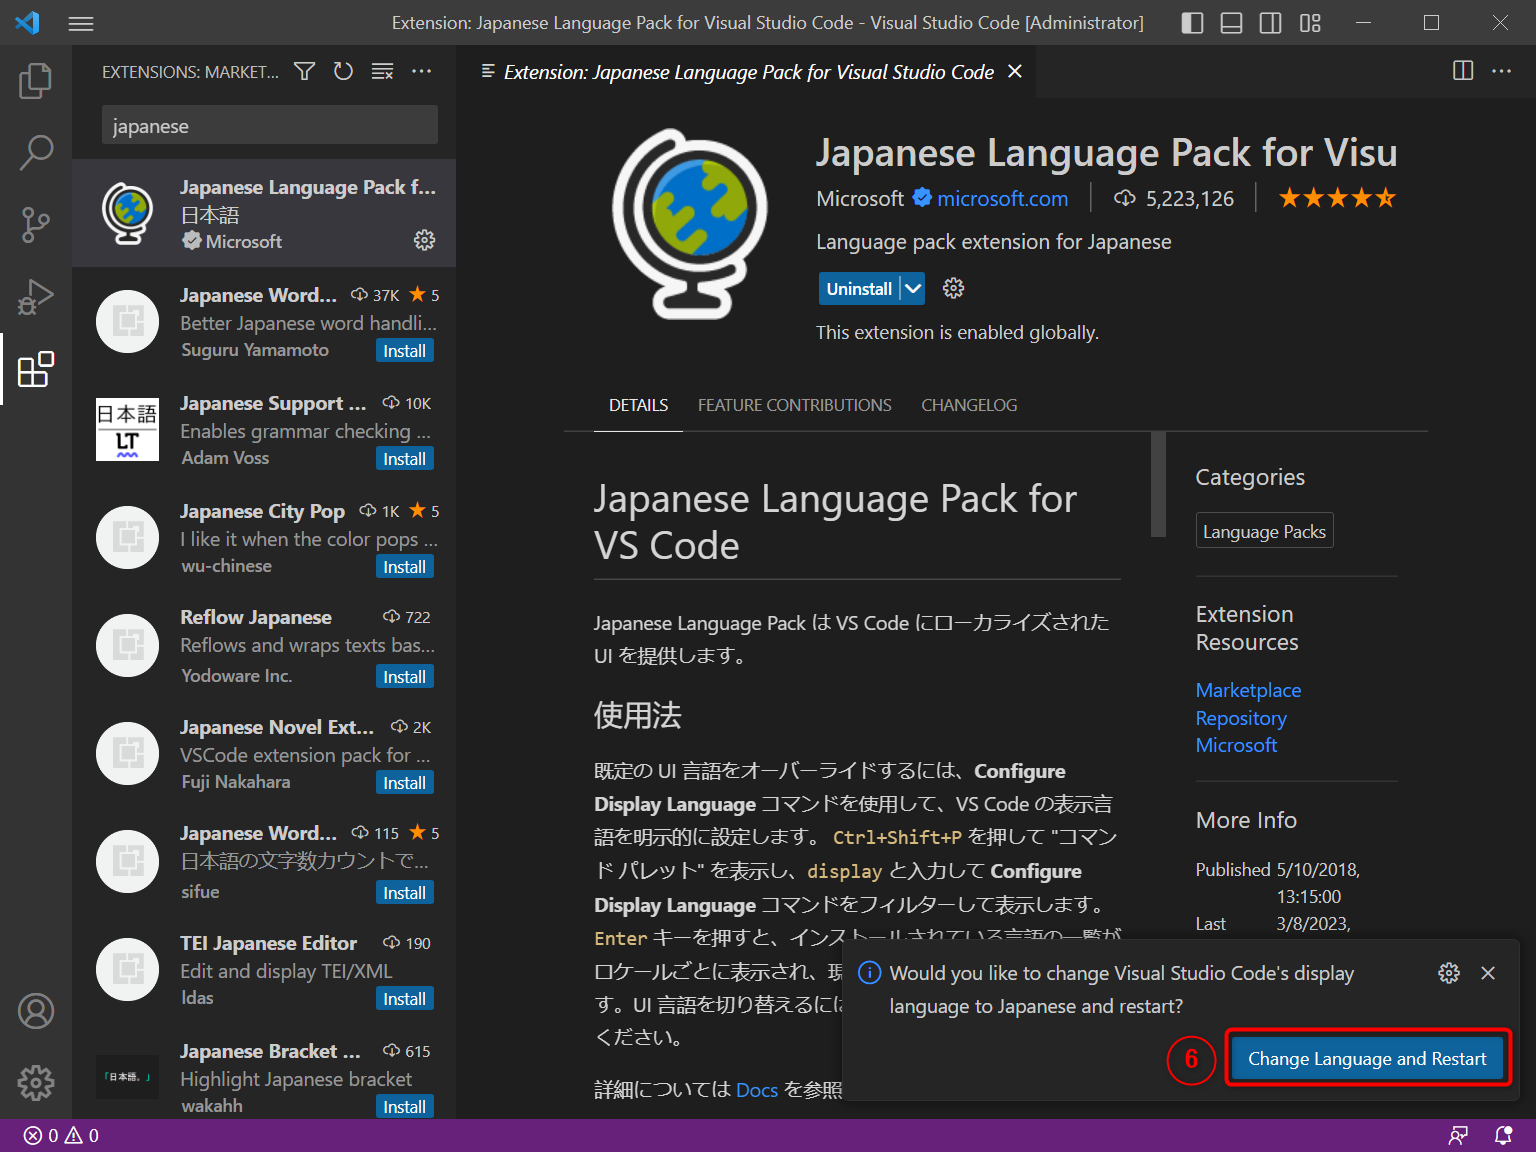The image size is (1536, 1152).
Task: Click the Microsoft publisher name
Action: coord(860,198)
